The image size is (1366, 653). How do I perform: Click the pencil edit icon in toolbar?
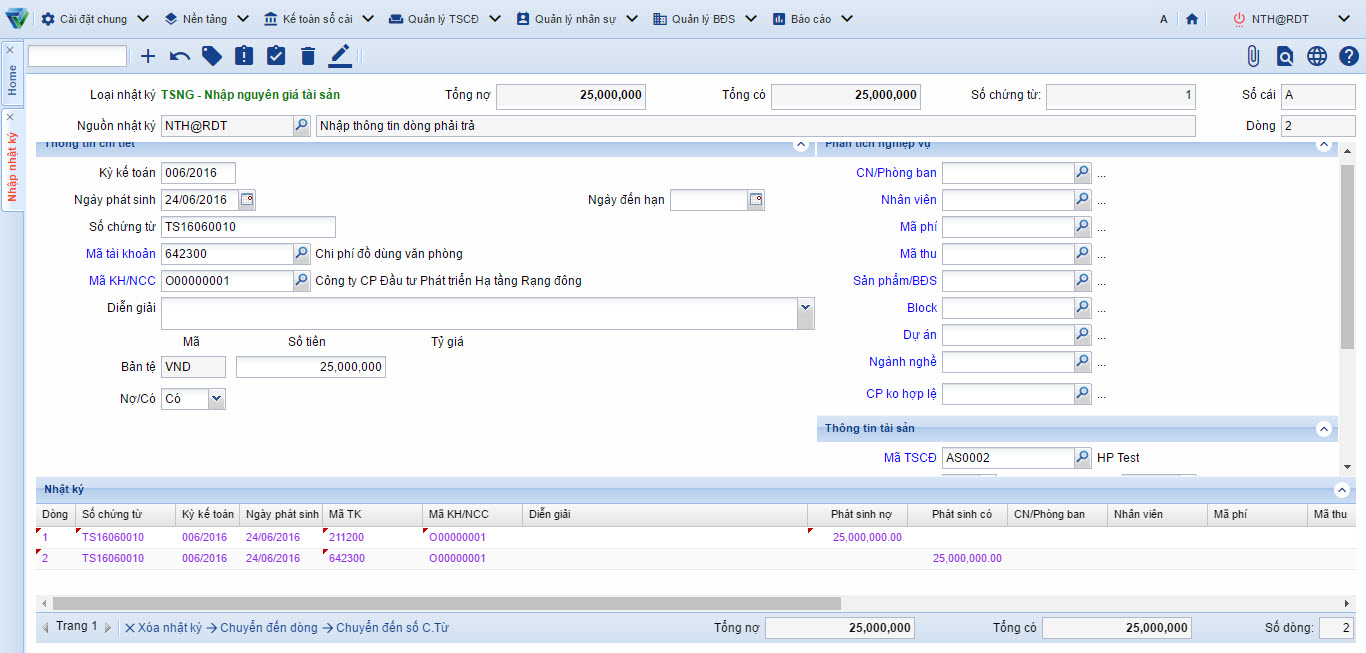tap(340, 56)
